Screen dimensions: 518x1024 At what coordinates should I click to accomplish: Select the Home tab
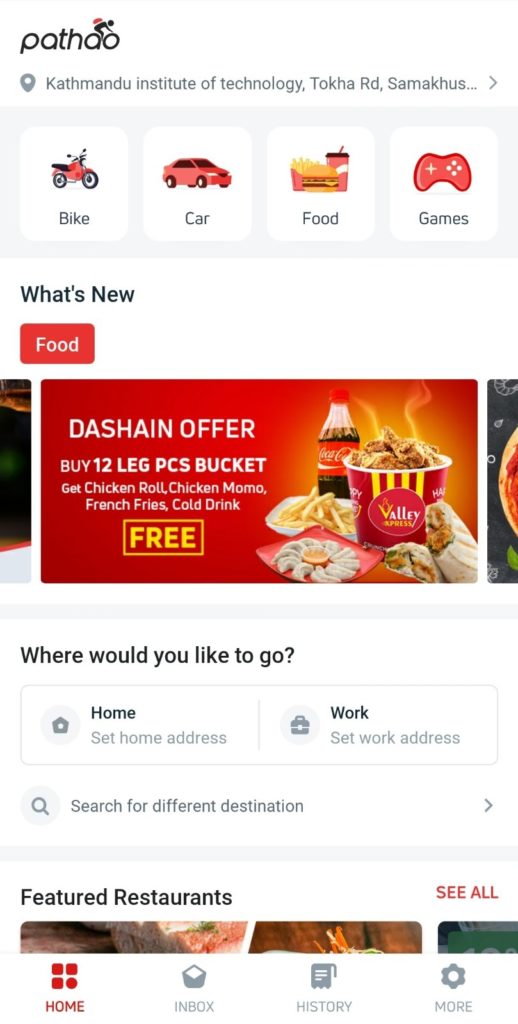click(x=65, y=989)
